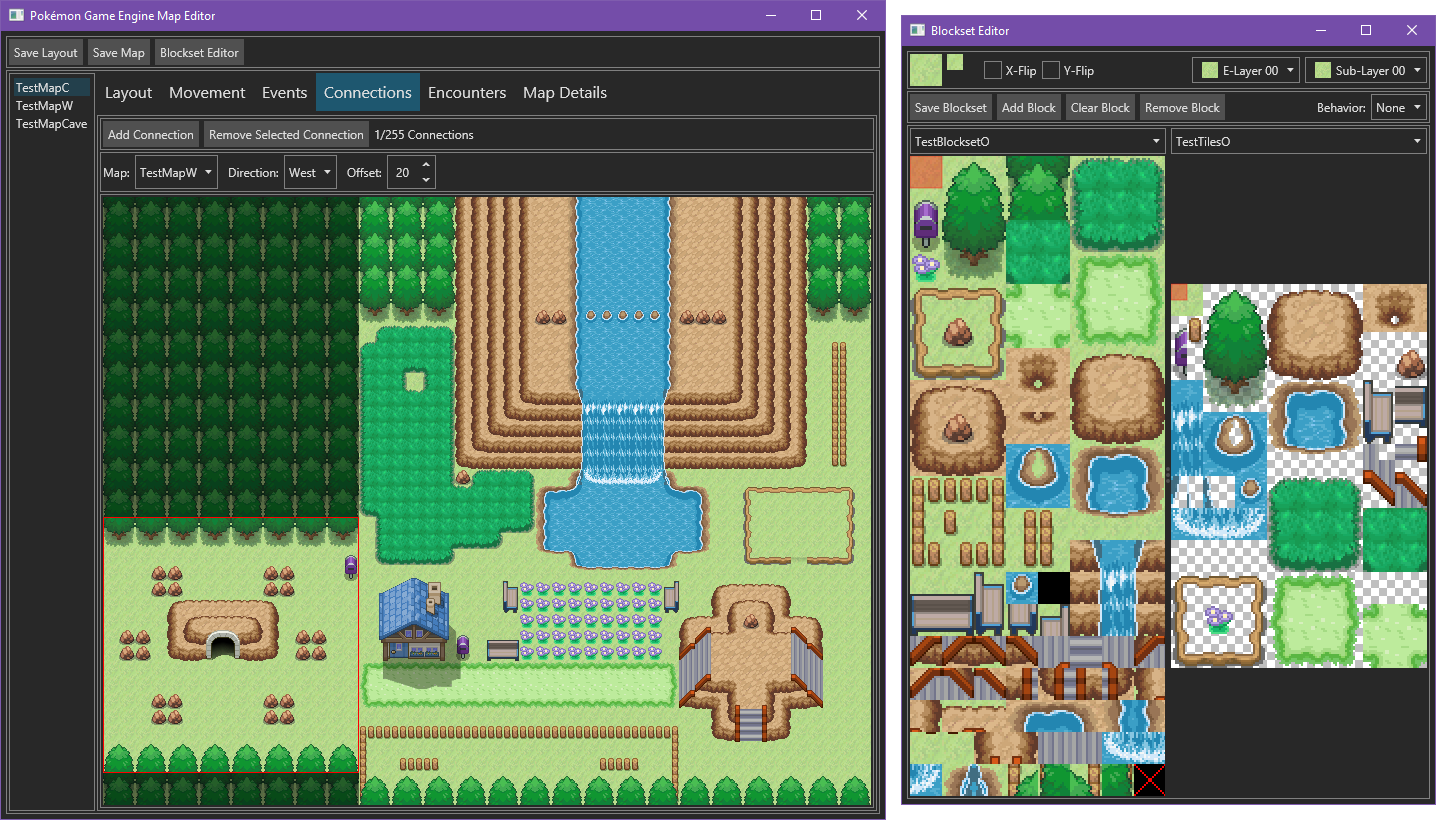
Task: Click the Add Block button
Action: click(x=1029, y=108)
